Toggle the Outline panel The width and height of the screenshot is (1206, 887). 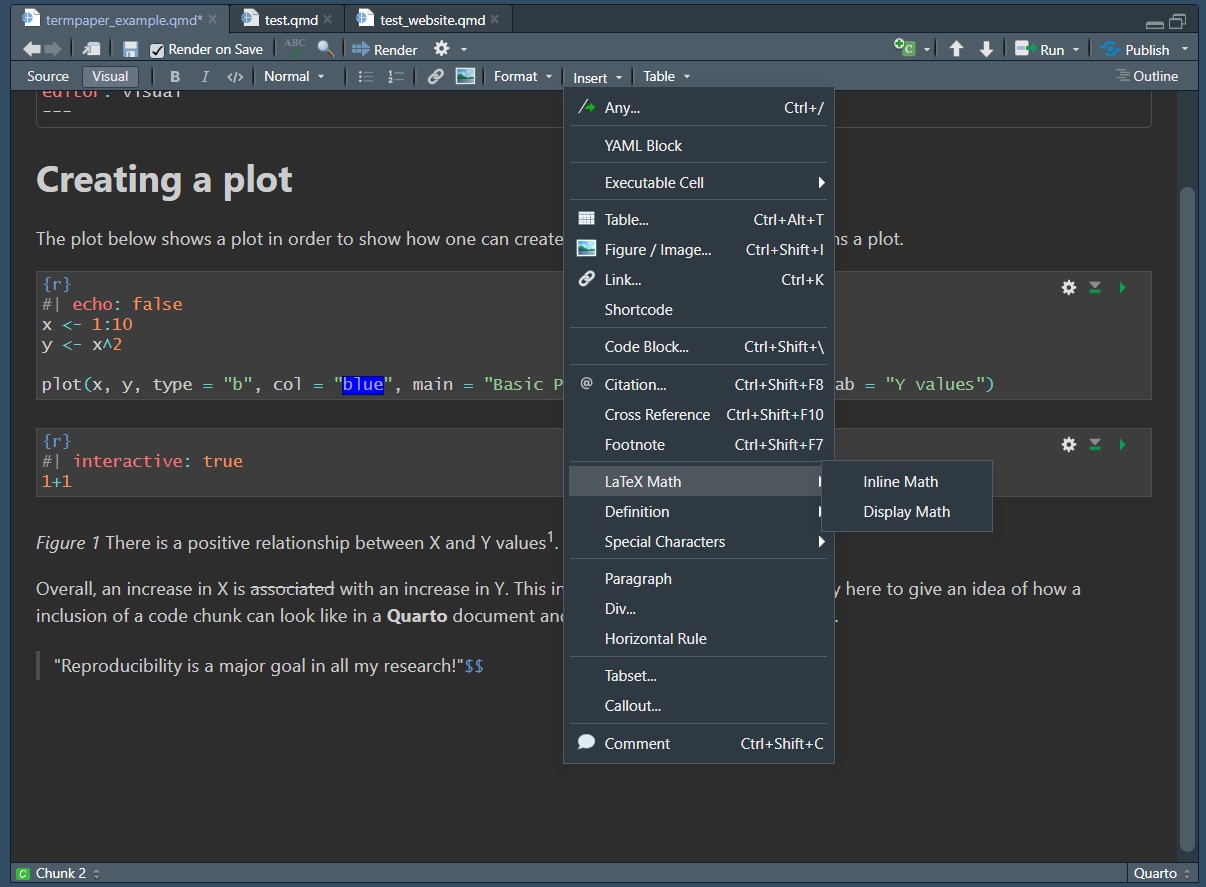[x=1147, y=76]
